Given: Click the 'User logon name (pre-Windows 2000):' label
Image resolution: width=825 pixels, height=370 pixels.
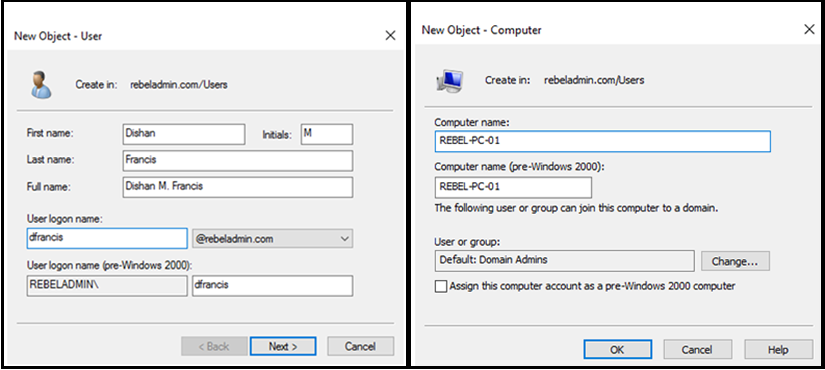Looking at the screenshot, I should point(108,266).
